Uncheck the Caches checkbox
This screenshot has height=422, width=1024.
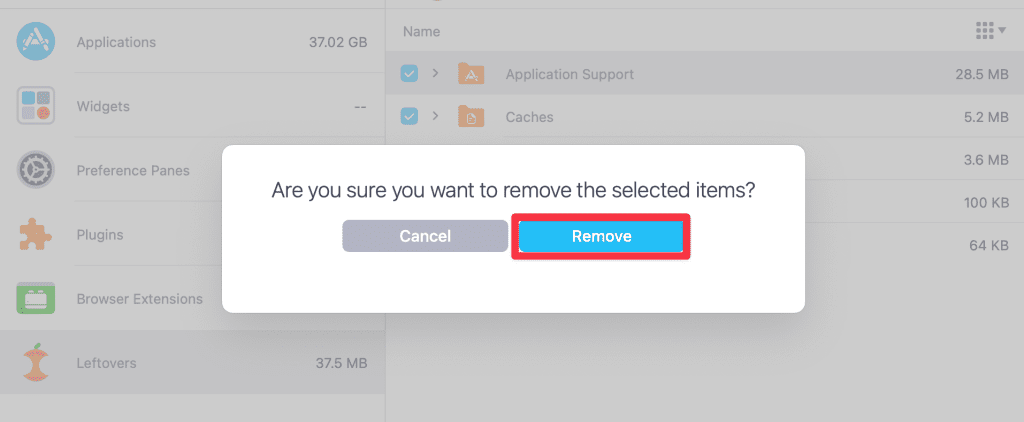coord(409,117)
